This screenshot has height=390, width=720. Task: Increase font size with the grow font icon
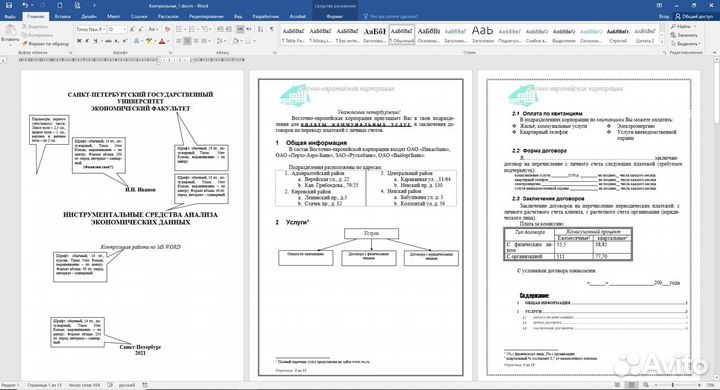[x=132, y=29]
